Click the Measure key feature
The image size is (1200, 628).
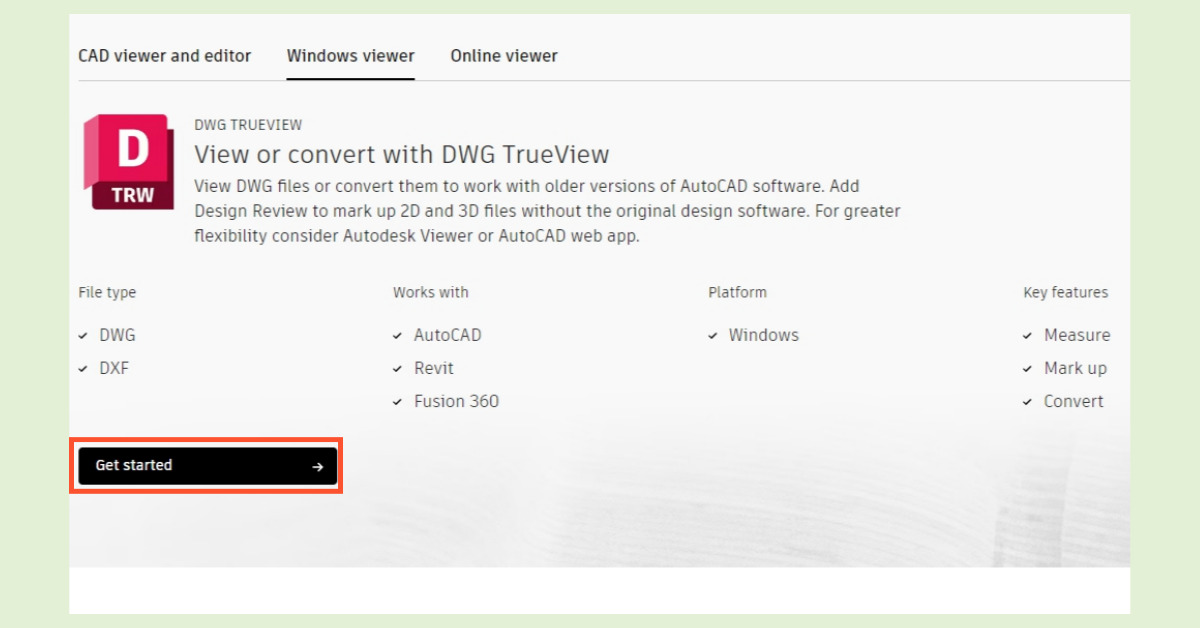coord(1077,336)
